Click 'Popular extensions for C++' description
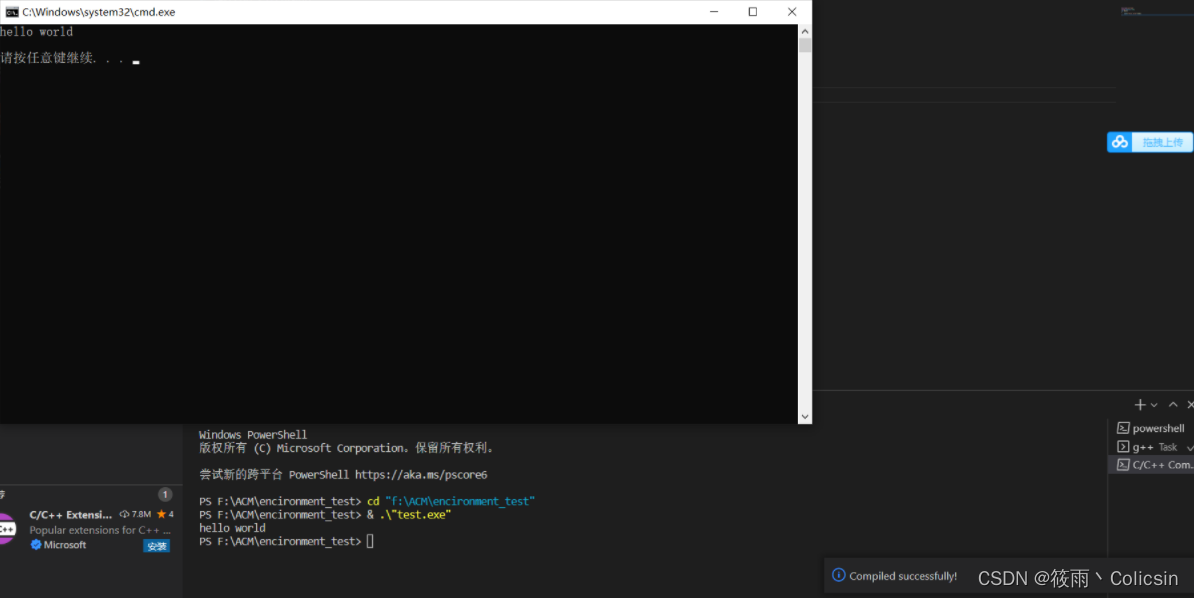1194x598 pixels. coord(100,530)
